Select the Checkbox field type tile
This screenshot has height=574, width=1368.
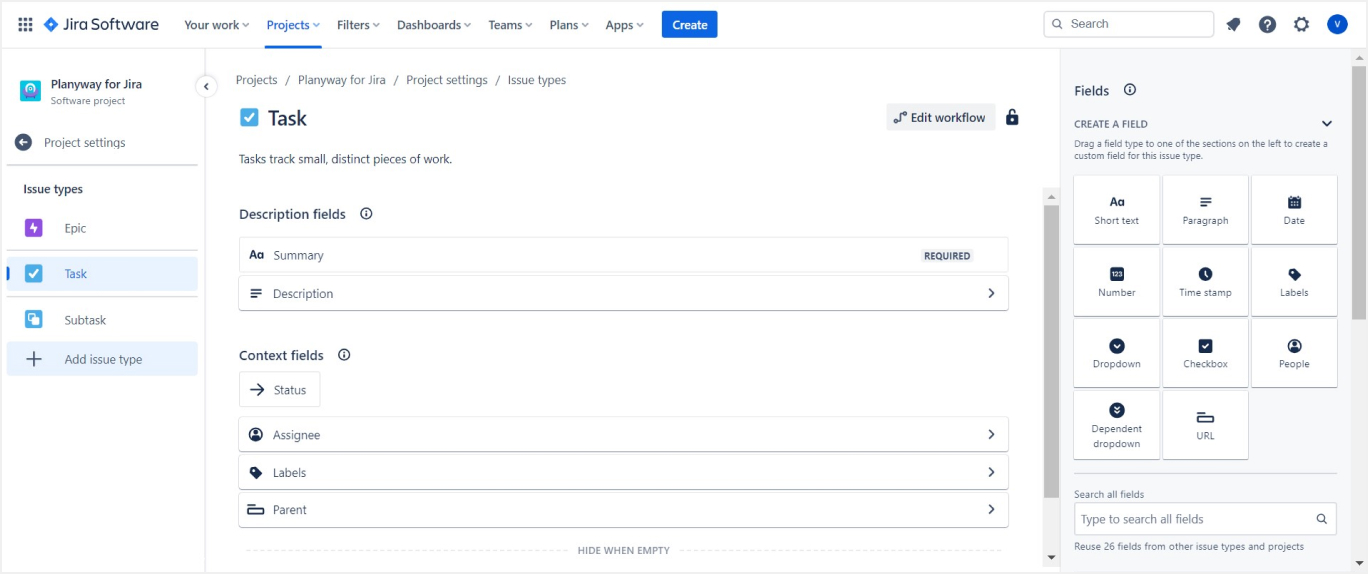tap(1205, 353)
